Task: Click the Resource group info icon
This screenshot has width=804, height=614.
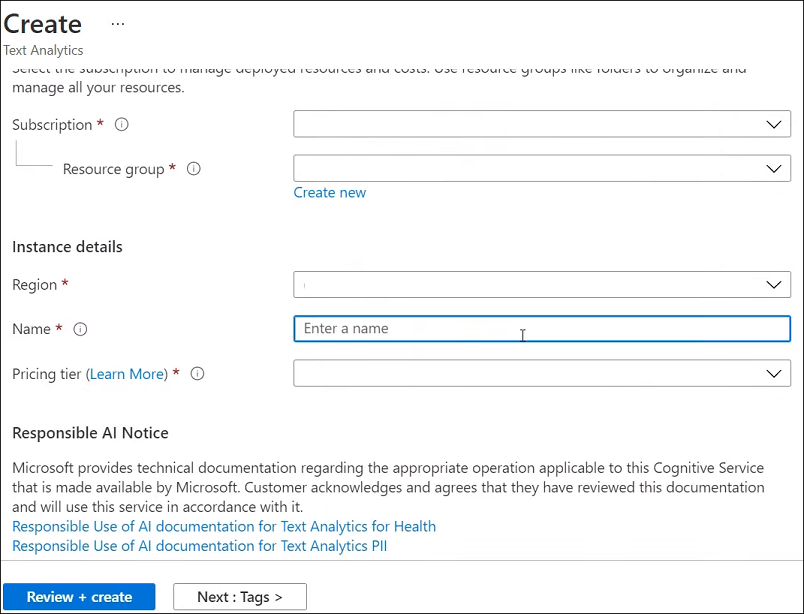Action: 194,169
